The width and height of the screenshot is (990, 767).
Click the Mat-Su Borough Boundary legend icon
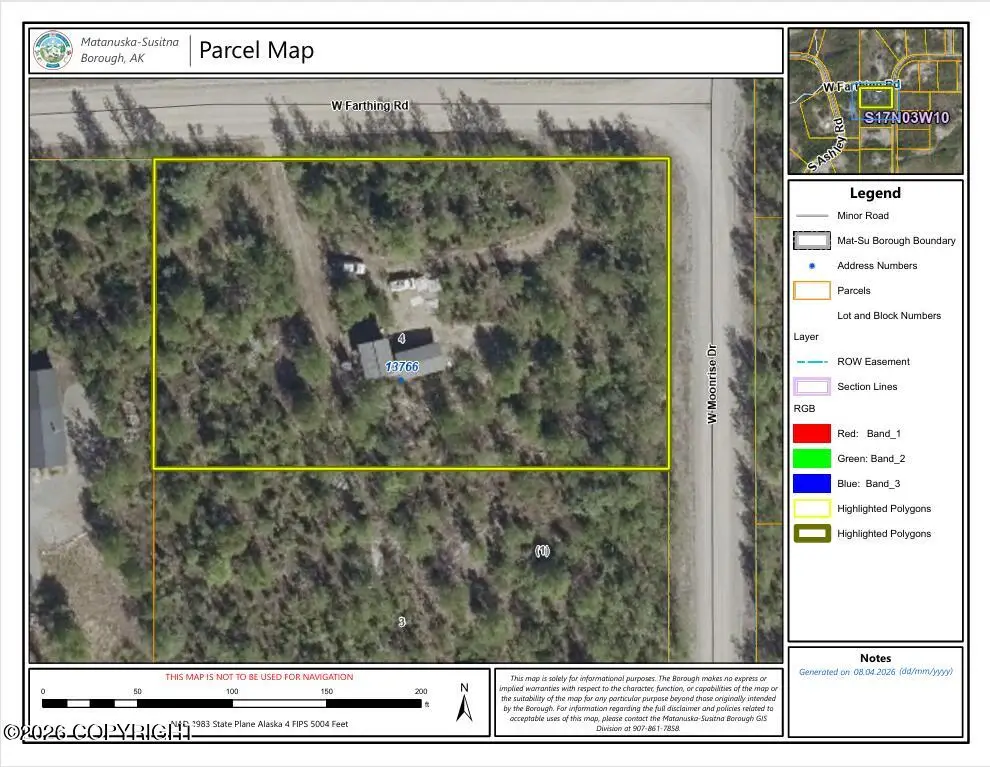coord(810,240)
